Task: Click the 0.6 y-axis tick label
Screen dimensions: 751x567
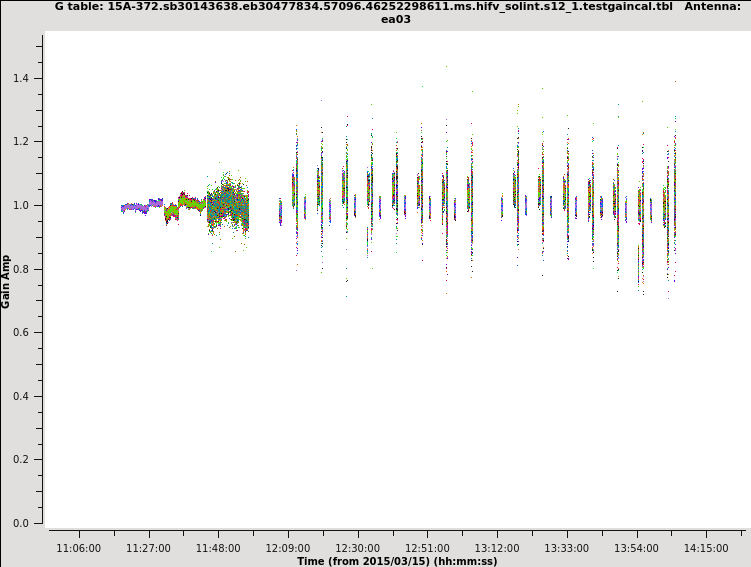Action: coord(20,333)
